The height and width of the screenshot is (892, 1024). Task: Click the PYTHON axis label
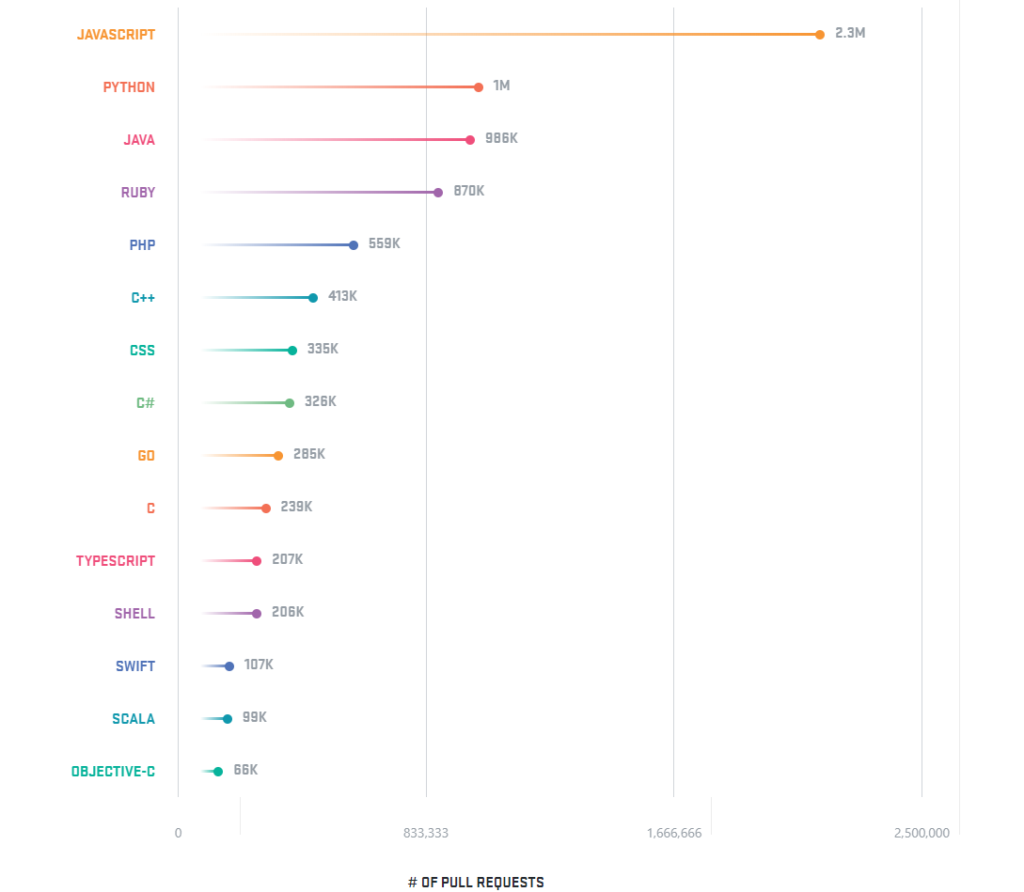point(129,87)
